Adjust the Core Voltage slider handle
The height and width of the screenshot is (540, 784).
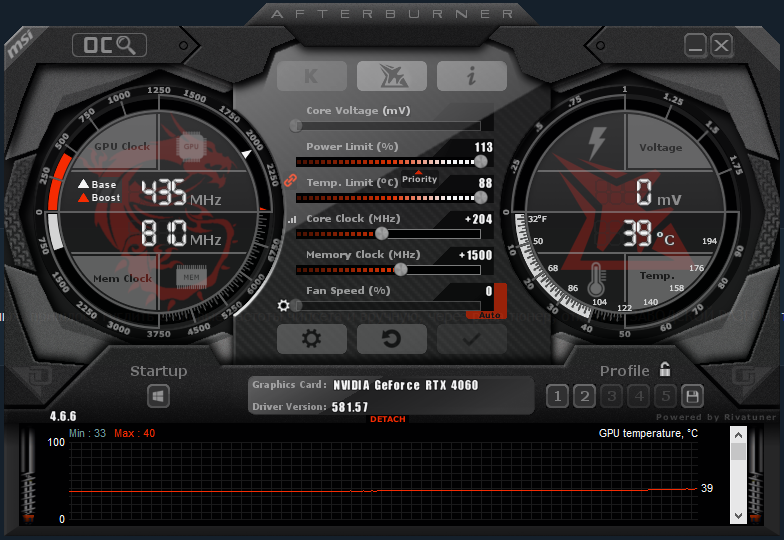pyautogui.click(x=296, y=126)
